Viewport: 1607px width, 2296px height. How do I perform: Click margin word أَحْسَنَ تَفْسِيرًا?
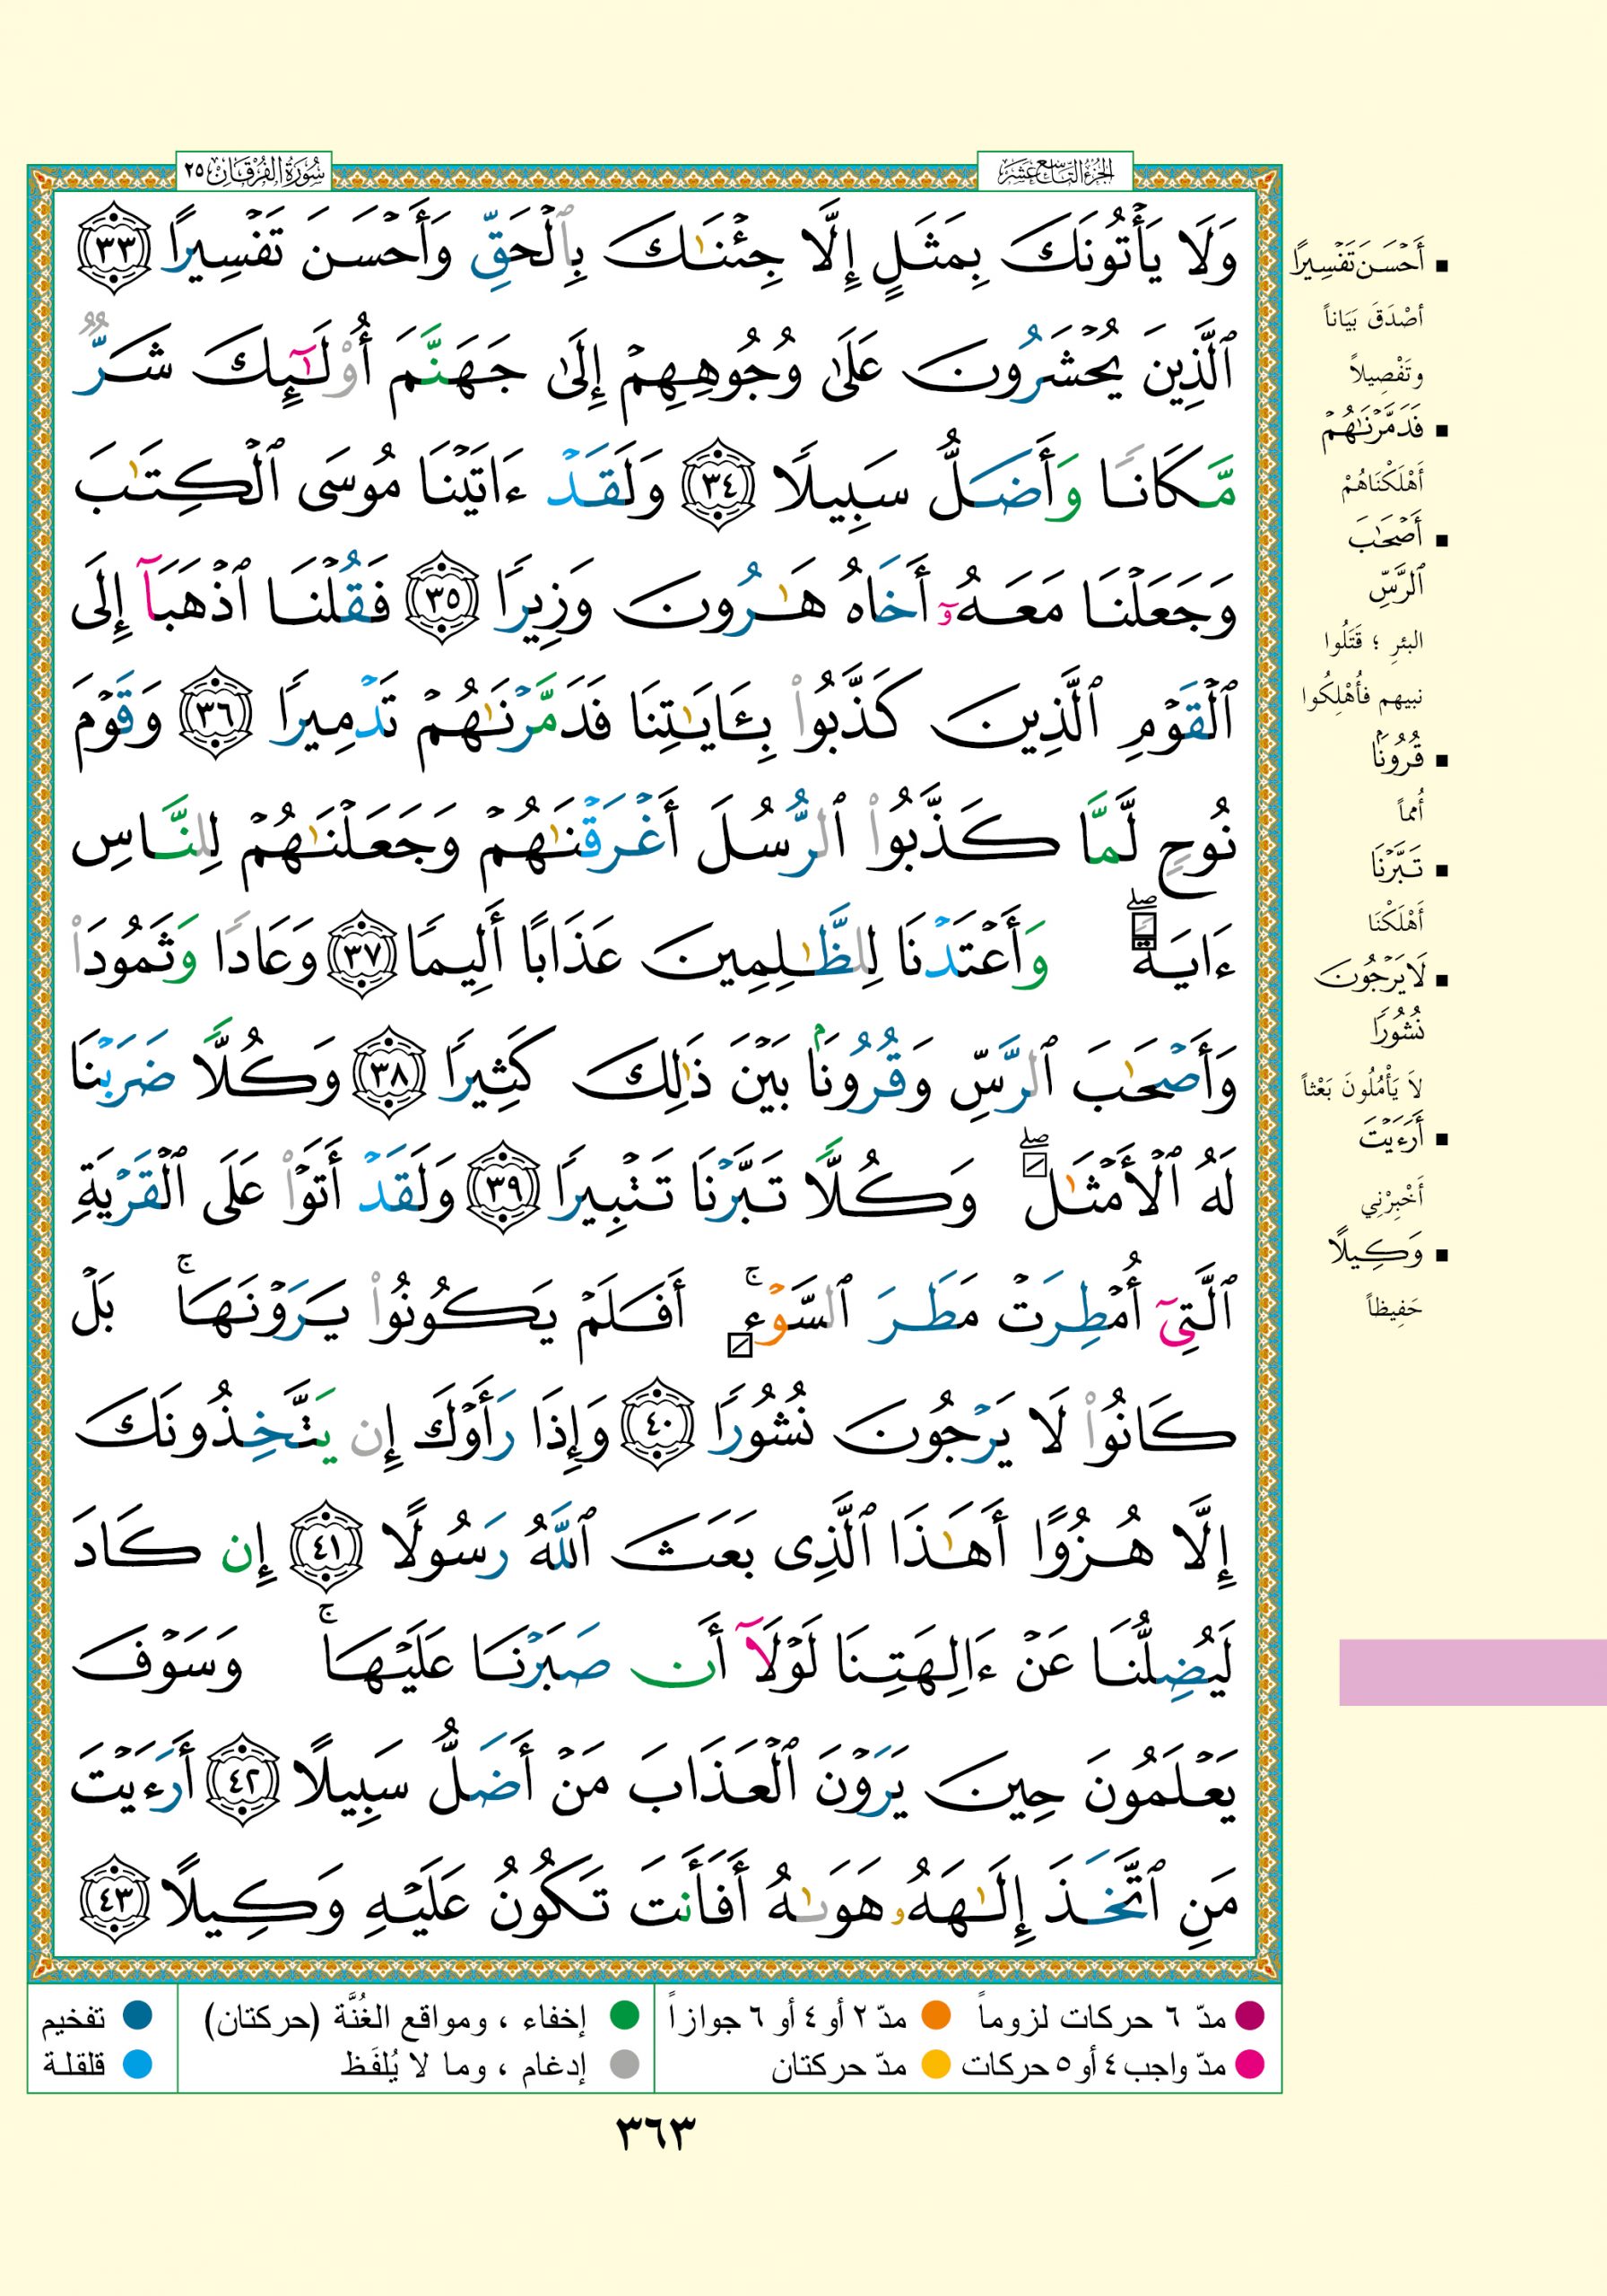coord(1360,267)
